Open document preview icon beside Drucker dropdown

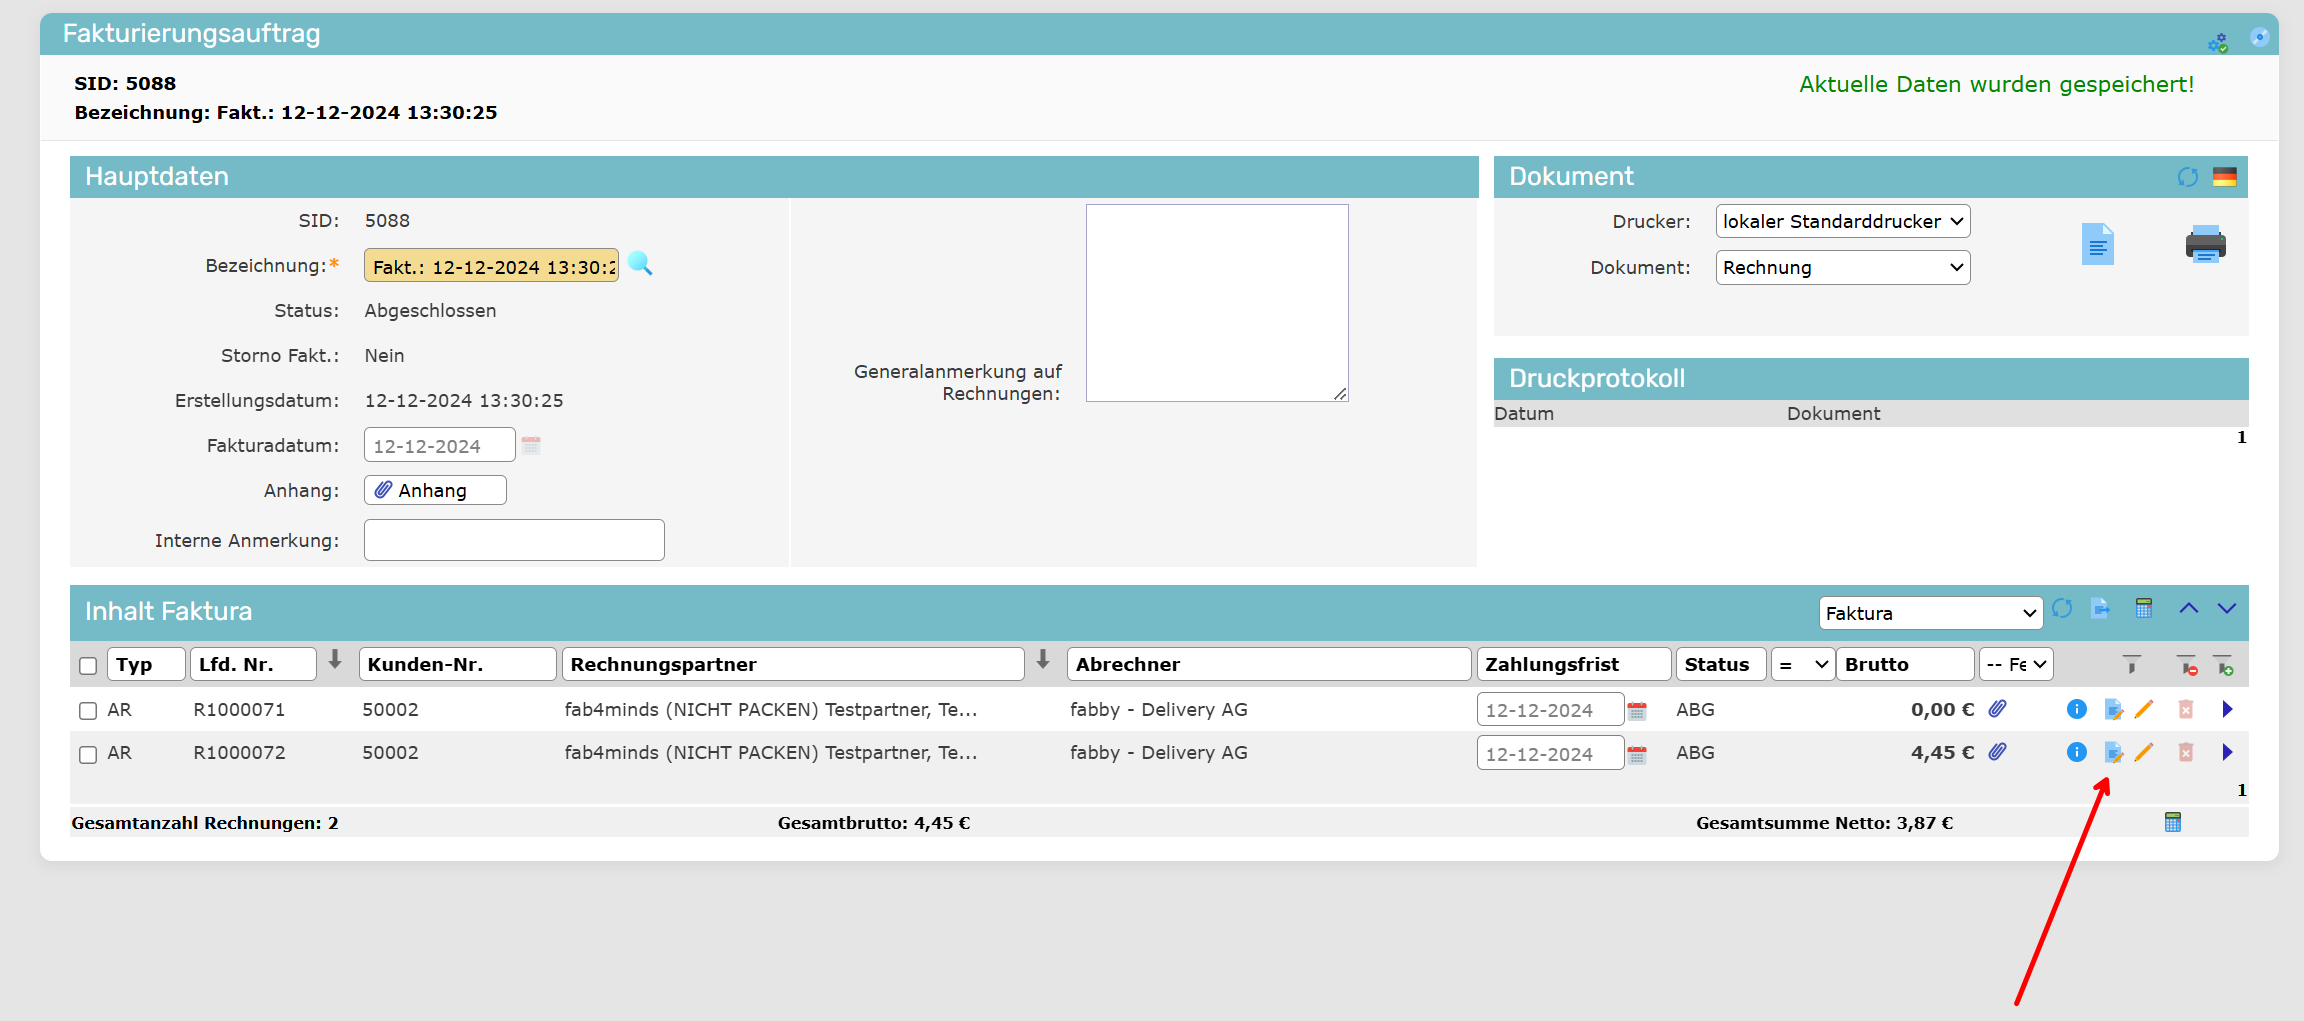tap(2097, 244)
